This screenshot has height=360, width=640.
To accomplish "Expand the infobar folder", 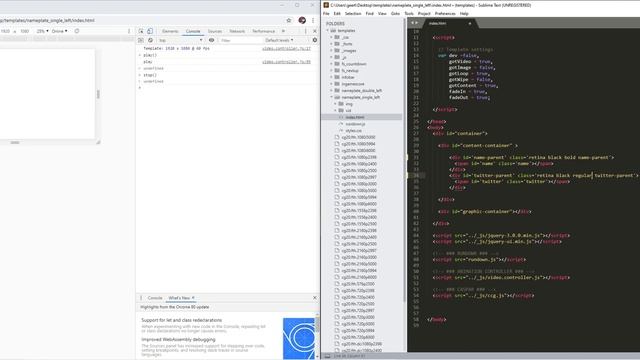I will tap(331, 77).
